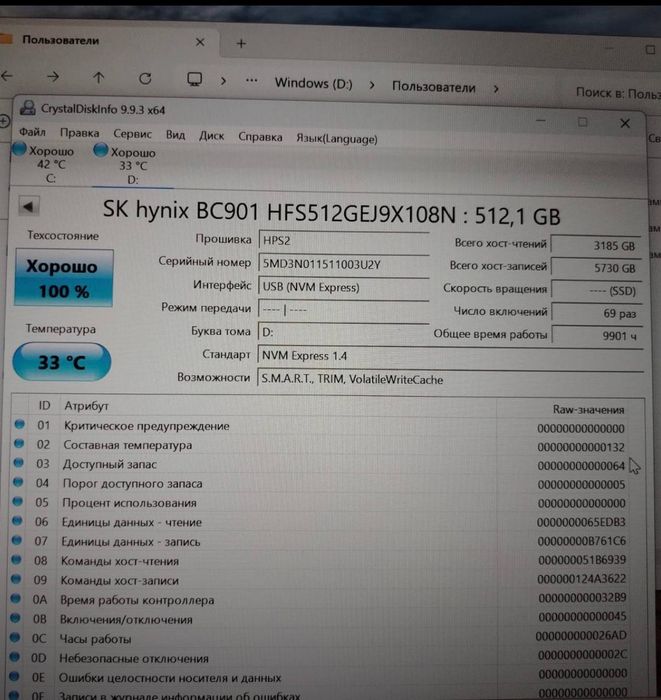
Task: Expand chevron after Windows (D:) breadcrumb
Action: click(x=372, y=85)
